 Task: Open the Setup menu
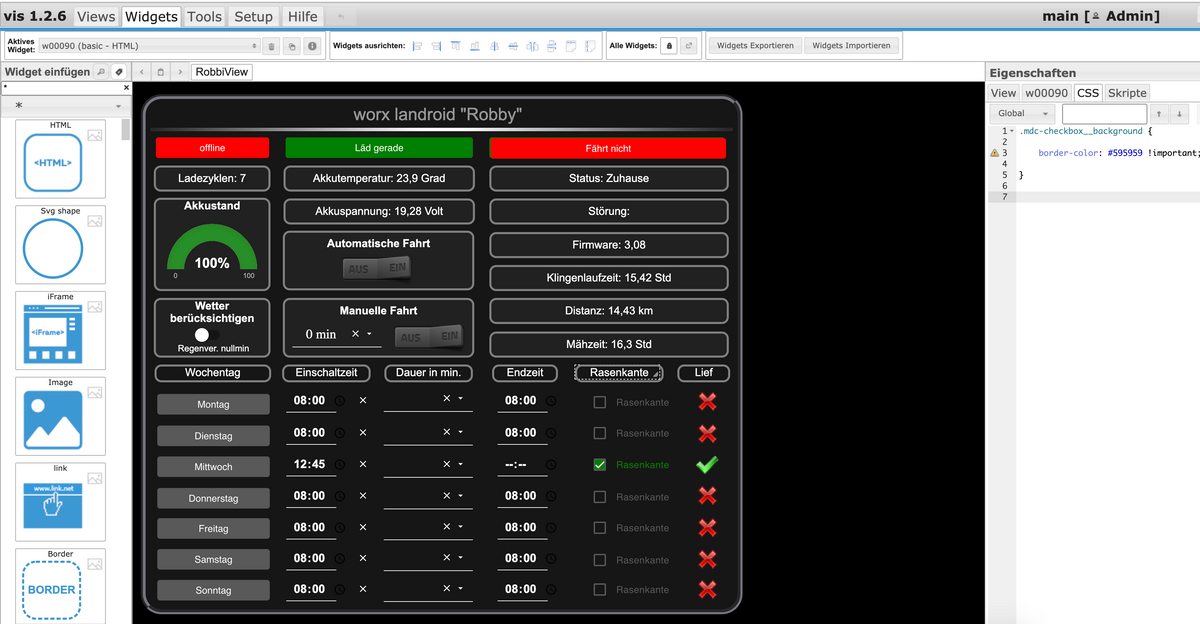[253, 17]
